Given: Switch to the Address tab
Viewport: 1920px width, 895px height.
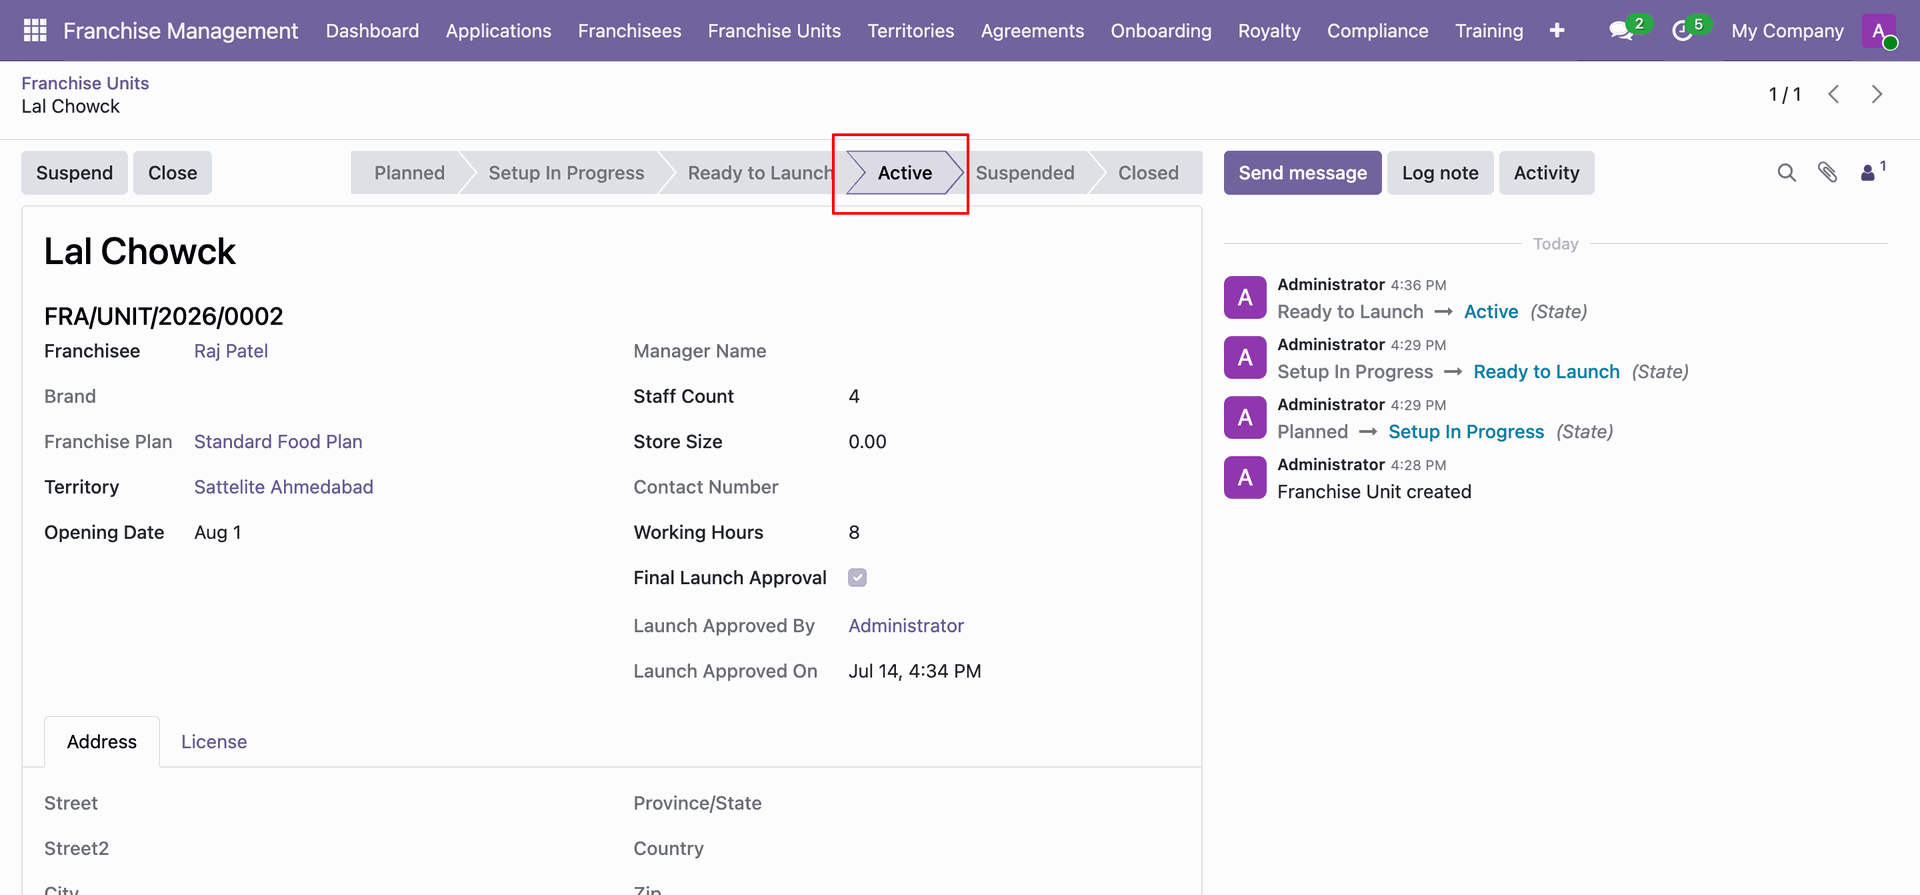Looking at the screenshot, I should (x=102, y=742).
